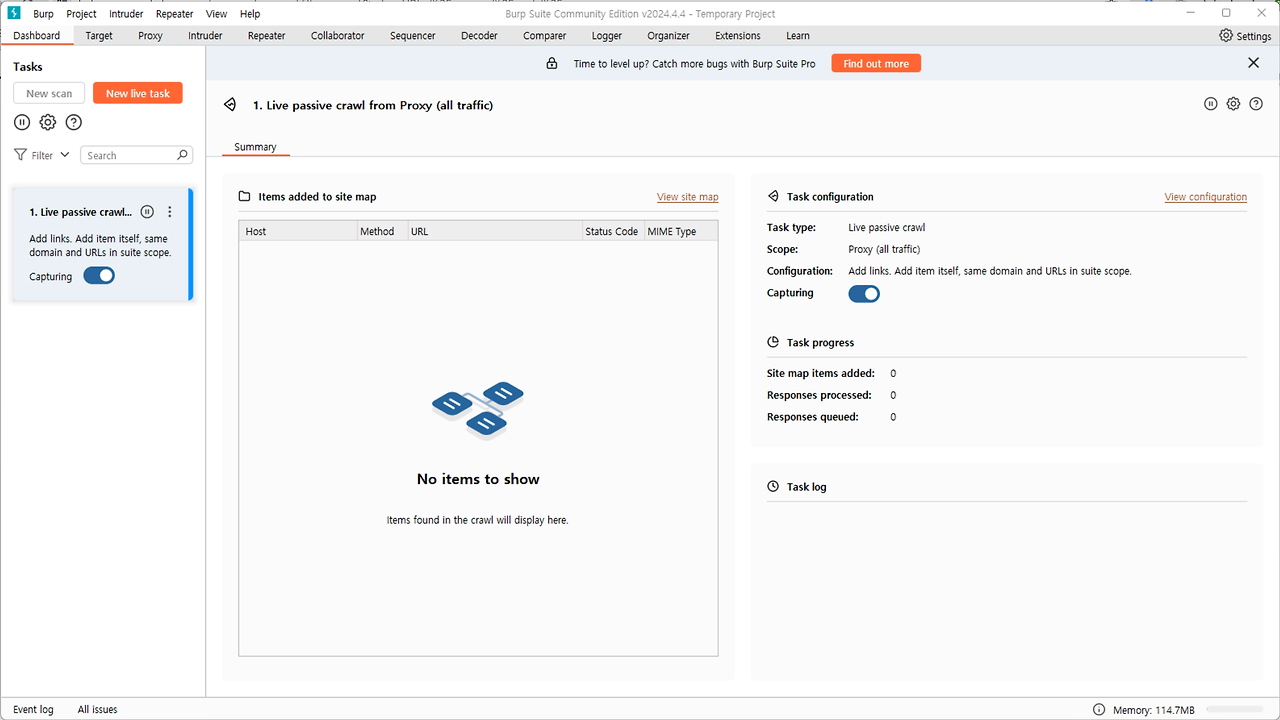Toggle Capturing switch in Task configuration
1280x720 pixels.
[x=864, y=294]
